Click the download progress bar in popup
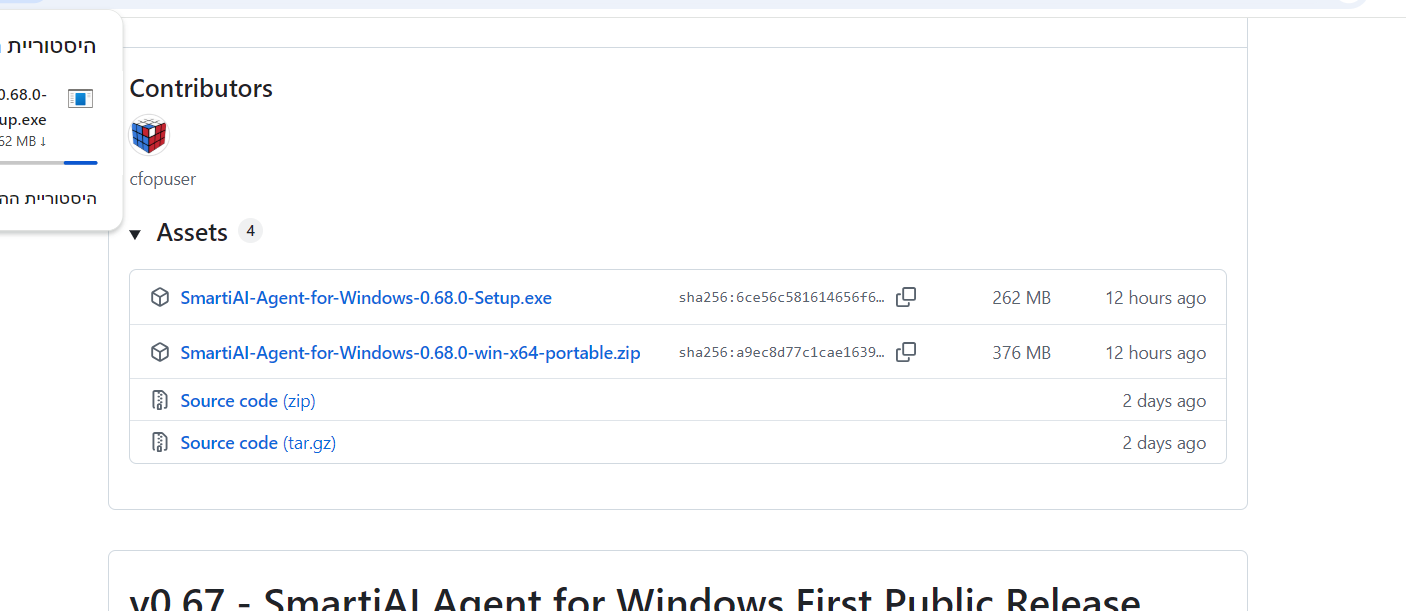The width and height of the screenshot is (1406, 611). (x=49, y=162)
